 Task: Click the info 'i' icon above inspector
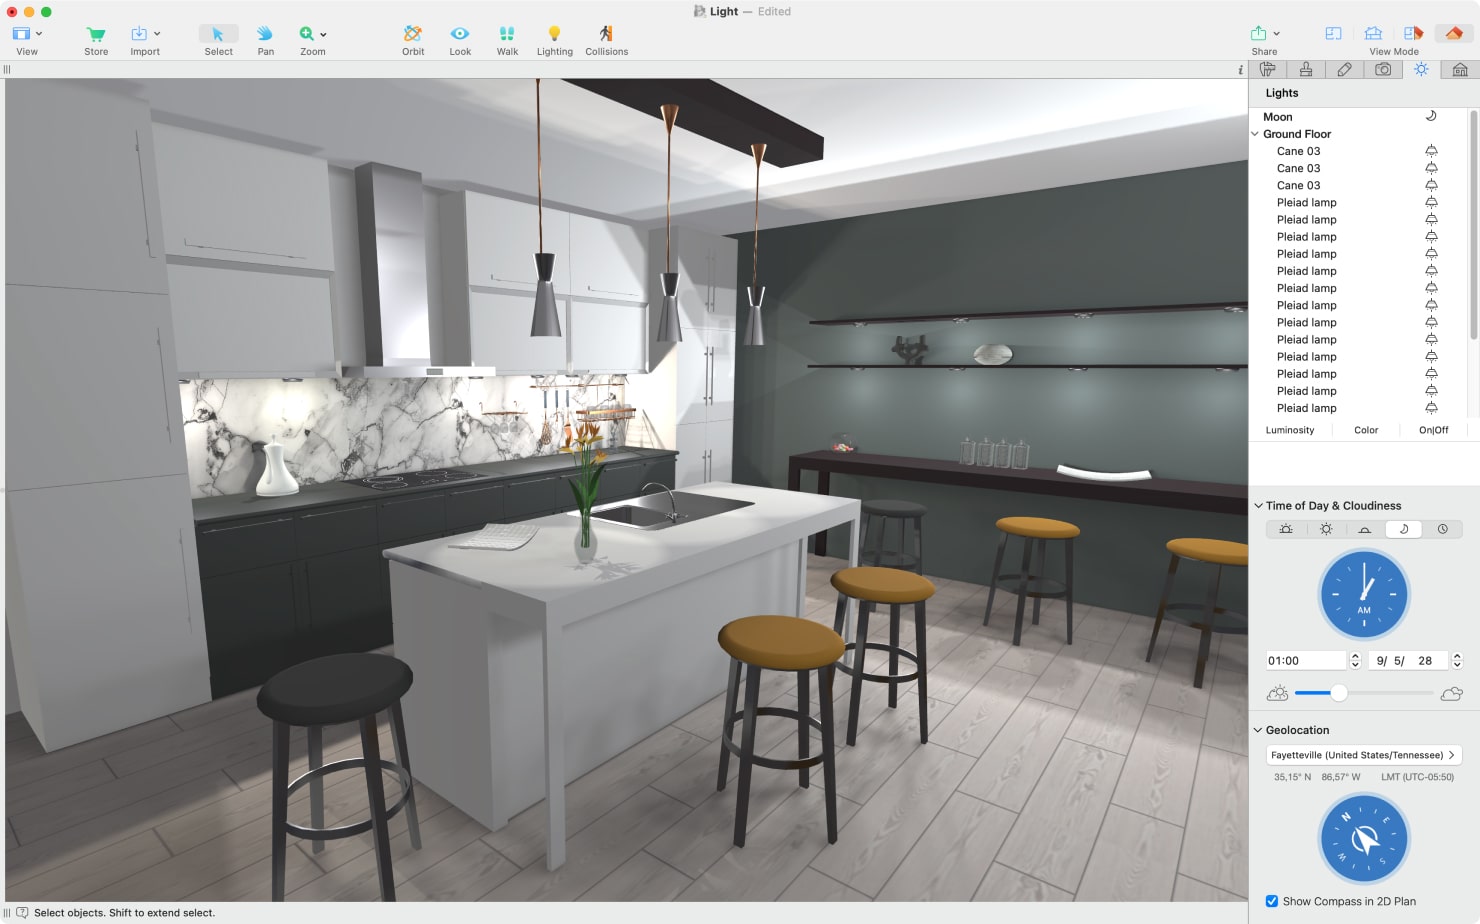click(x=1240, y=70)
